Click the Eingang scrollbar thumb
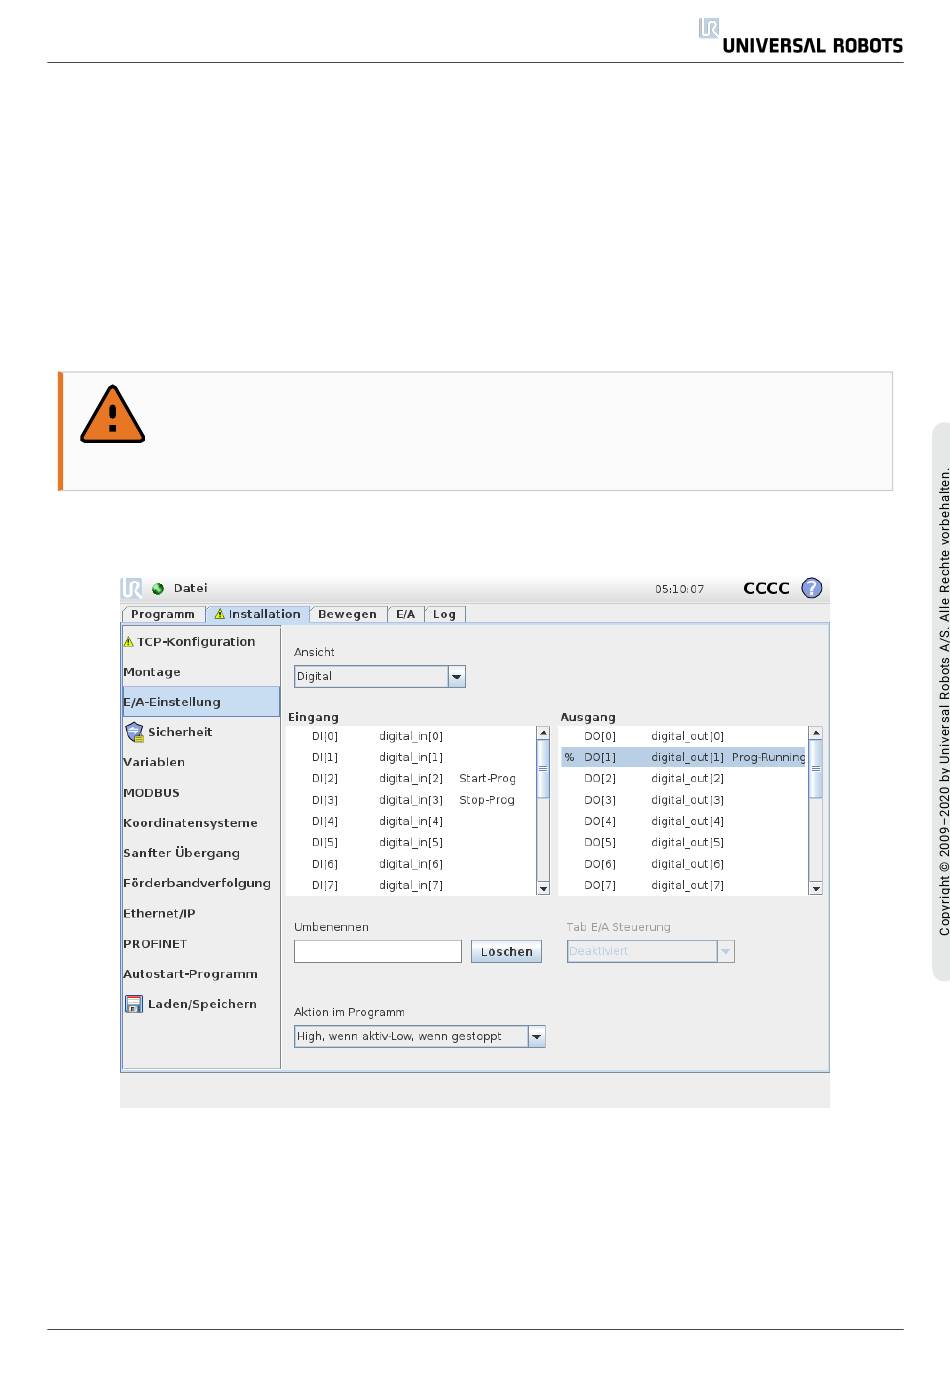The height and width of the screenshot is (1378, 950). [543, 769]
